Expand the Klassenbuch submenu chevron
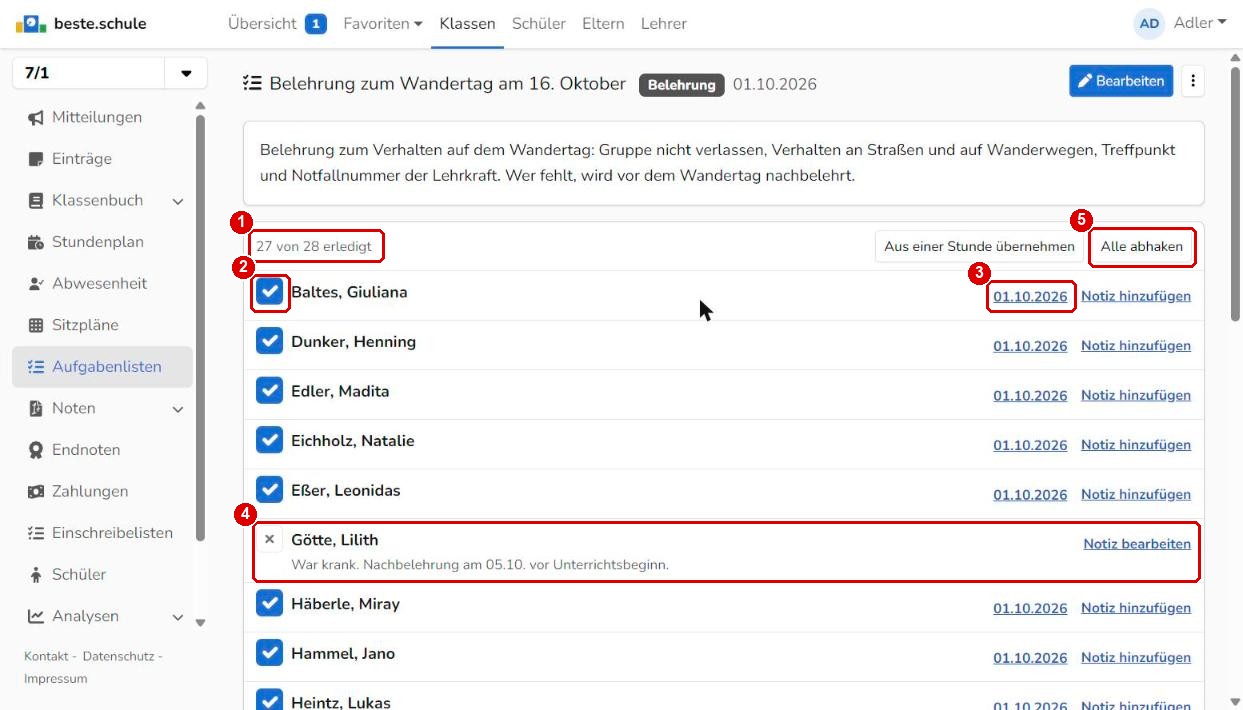 [x=178, y=201]
